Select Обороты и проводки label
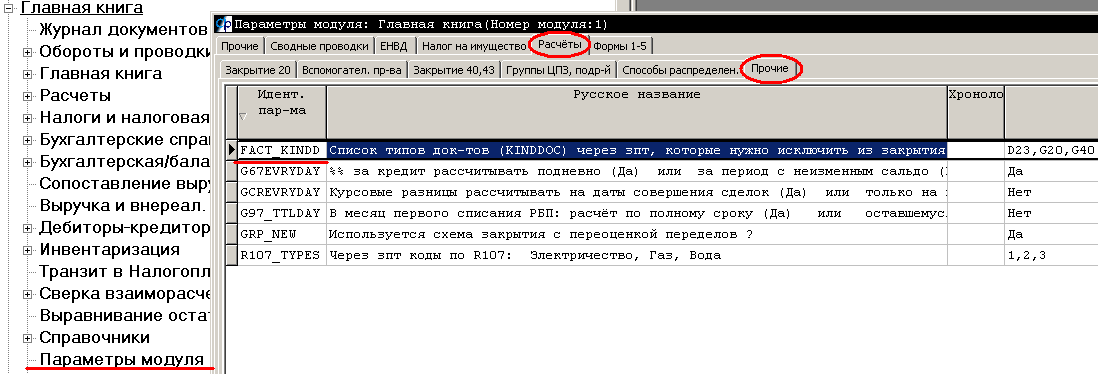 click(x=125, y=52)
